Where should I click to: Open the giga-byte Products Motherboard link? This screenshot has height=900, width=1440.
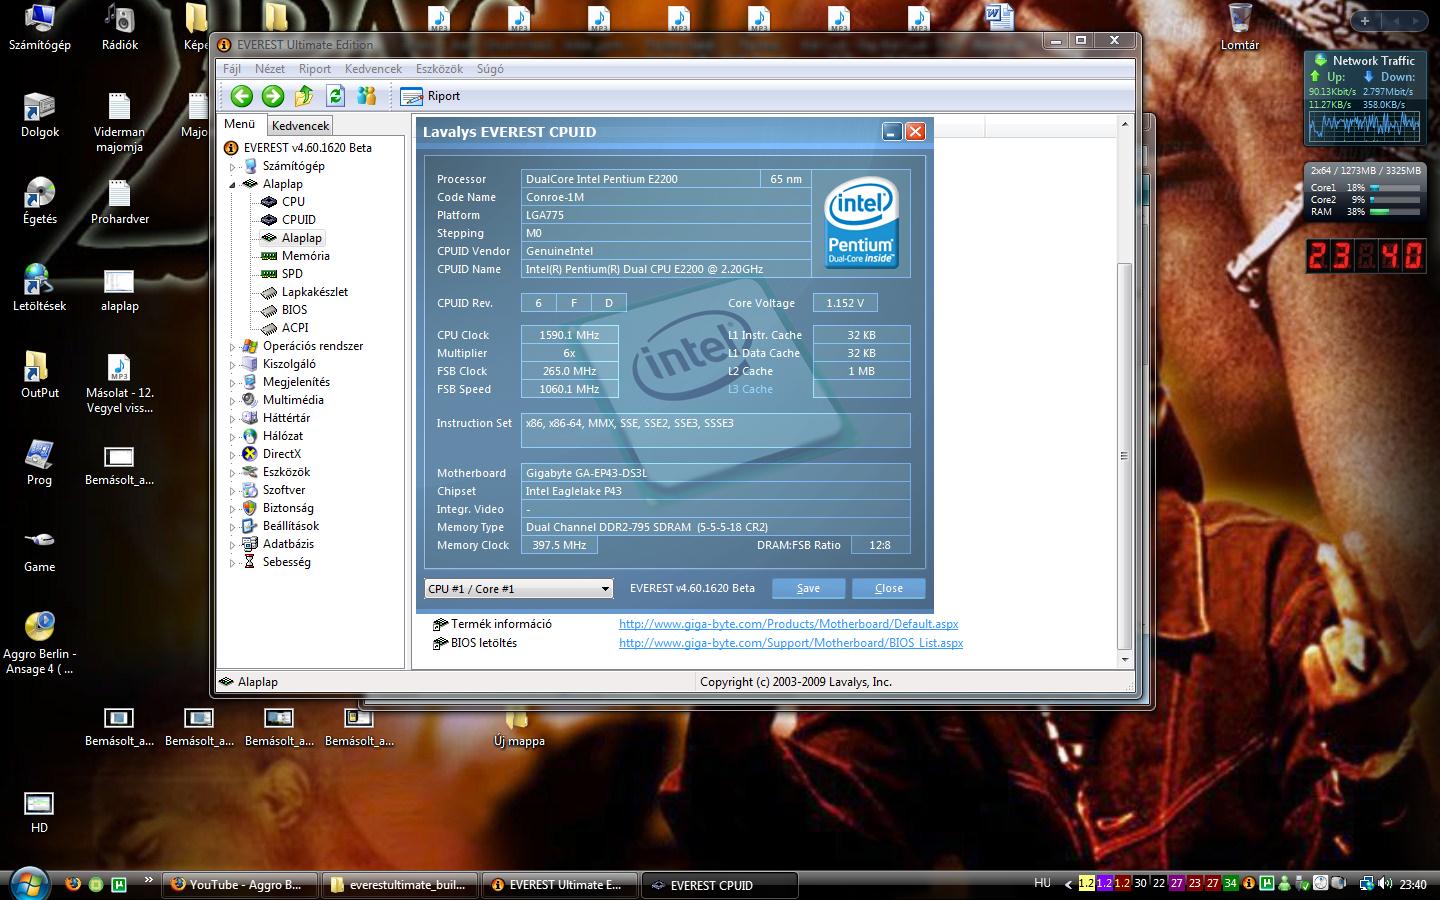788,624
